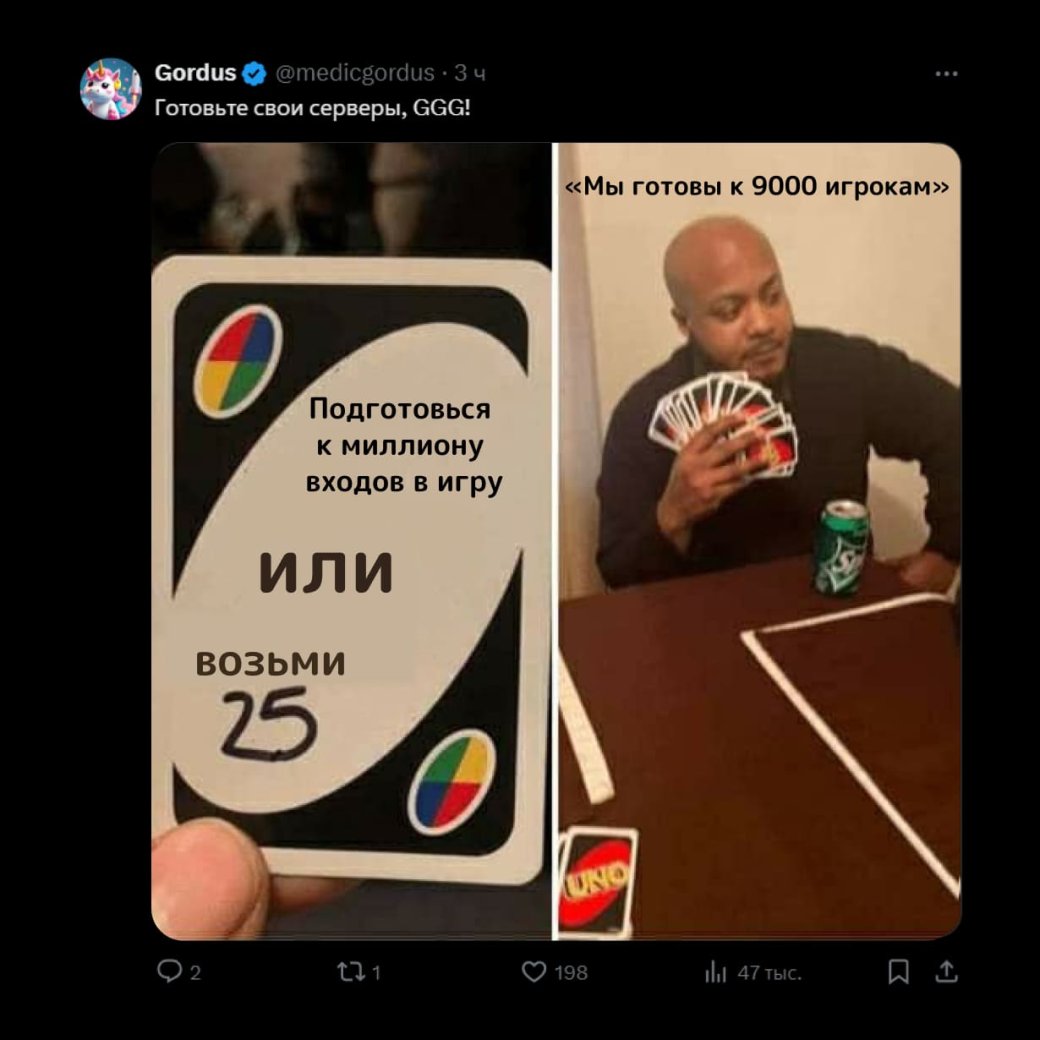
Task: Click the reply count number 2
Action: coord(195,973)
